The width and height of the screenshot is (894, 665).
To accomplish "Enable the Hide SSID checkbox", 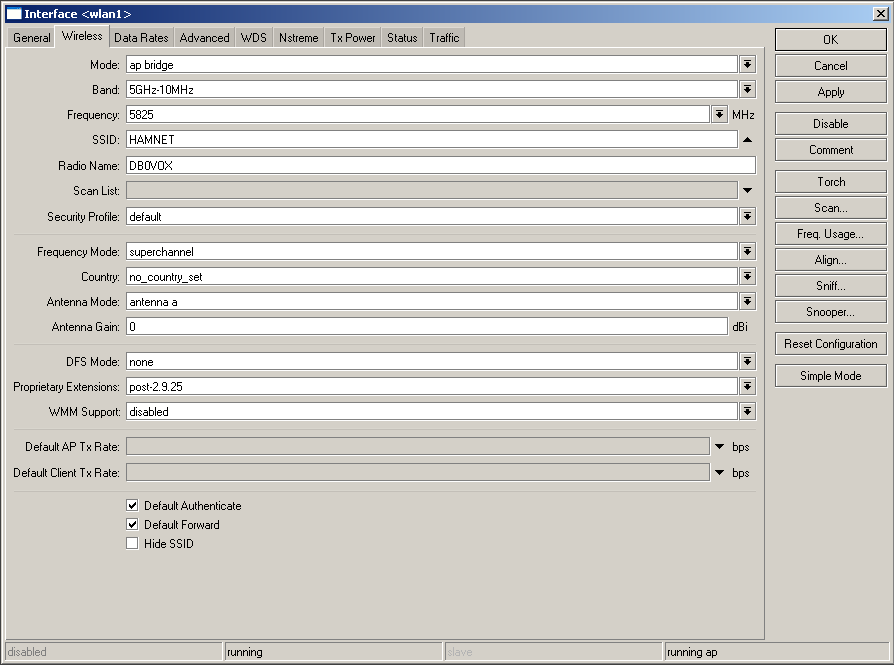I will (x=132, y=543).
